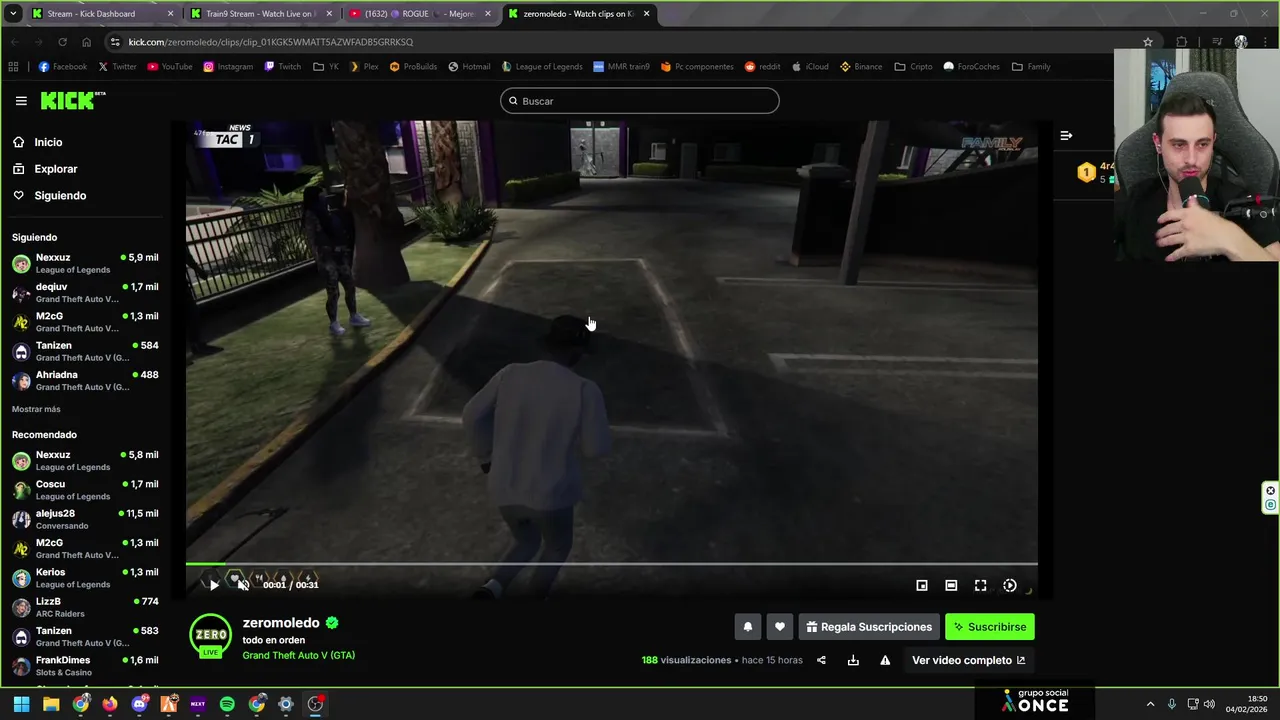1280x720 pixels.
Task: Close the zeromoledo clips tab
Action: 646,14
